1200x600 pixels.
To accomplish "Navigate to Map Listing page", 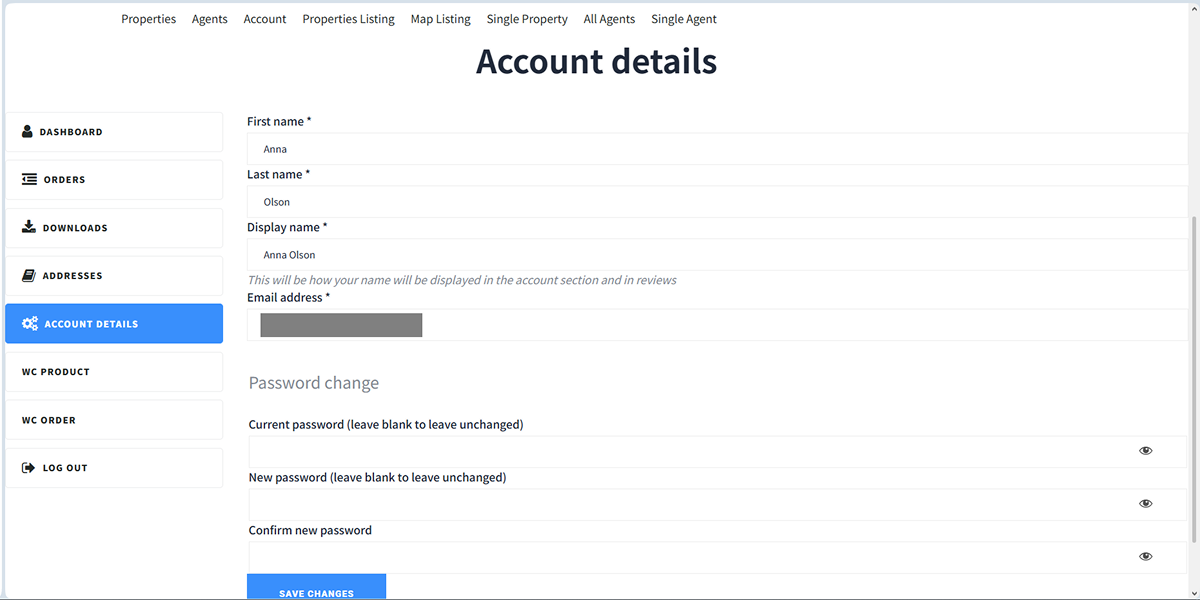I will click(441, 19).
